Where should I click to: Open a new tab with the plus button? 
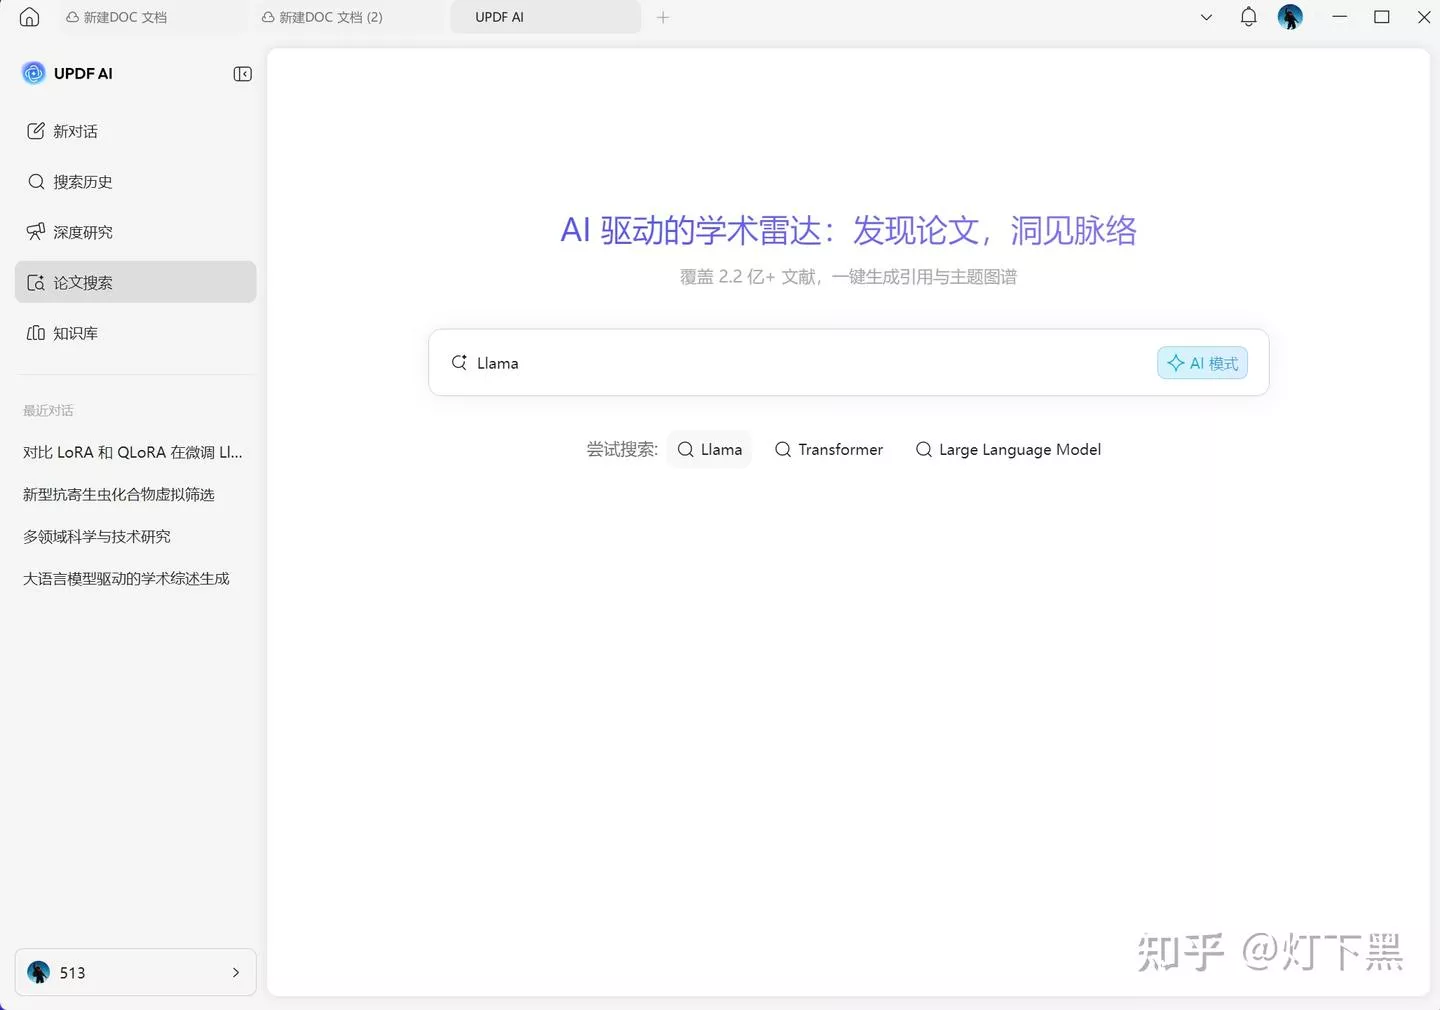click(x=663, y=17)
